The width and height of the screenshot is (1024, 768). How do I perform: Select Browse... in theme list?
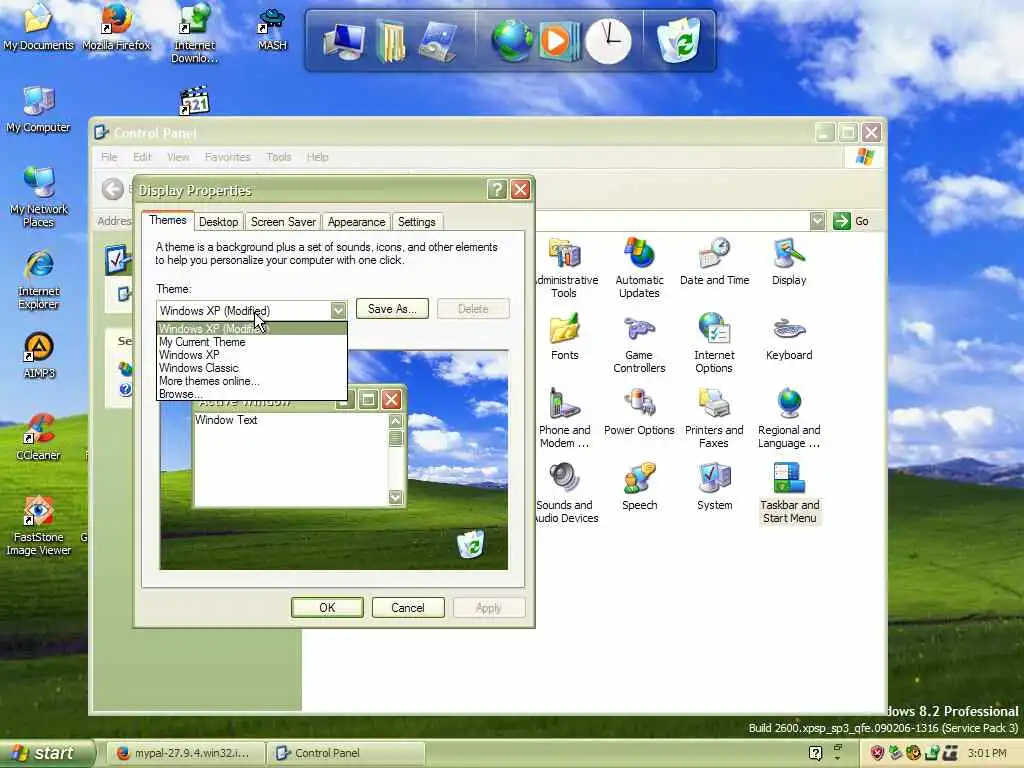pyautogui.click(x=252, y=394)
